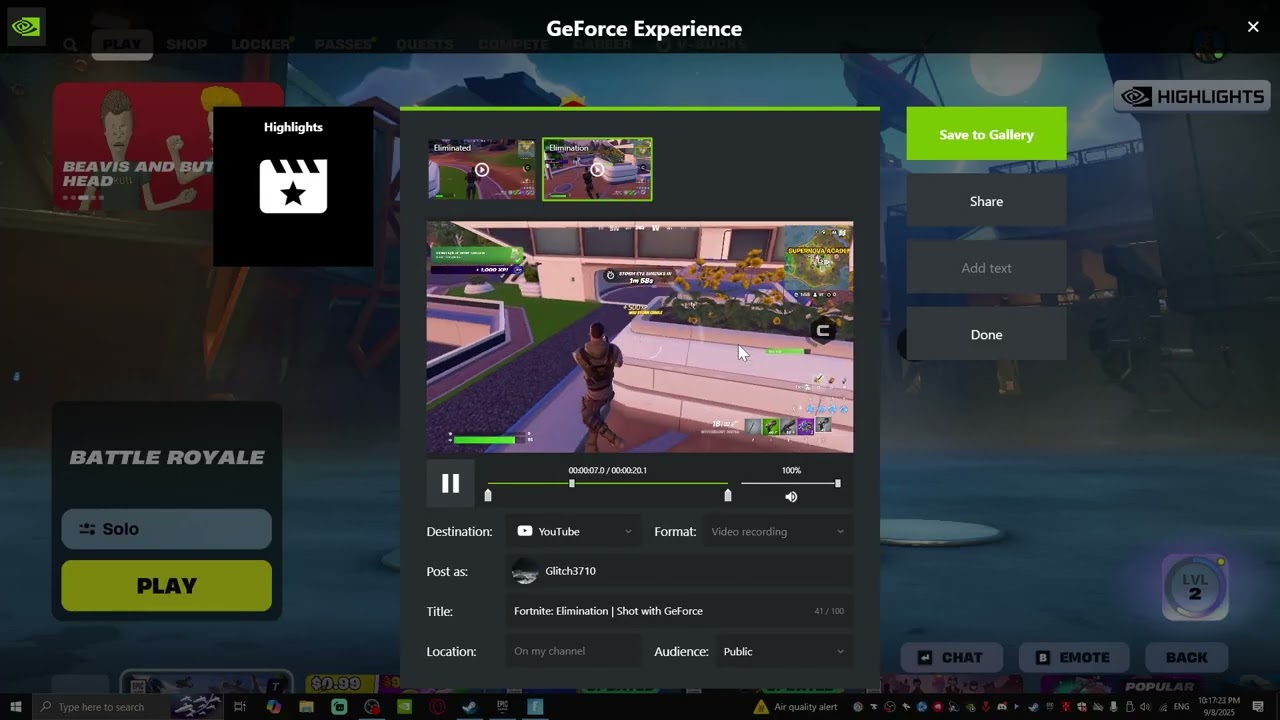This screenshot has width=1280, height=720.
Task: Open the Format Video recording dropdown
Action: [777, 531]
